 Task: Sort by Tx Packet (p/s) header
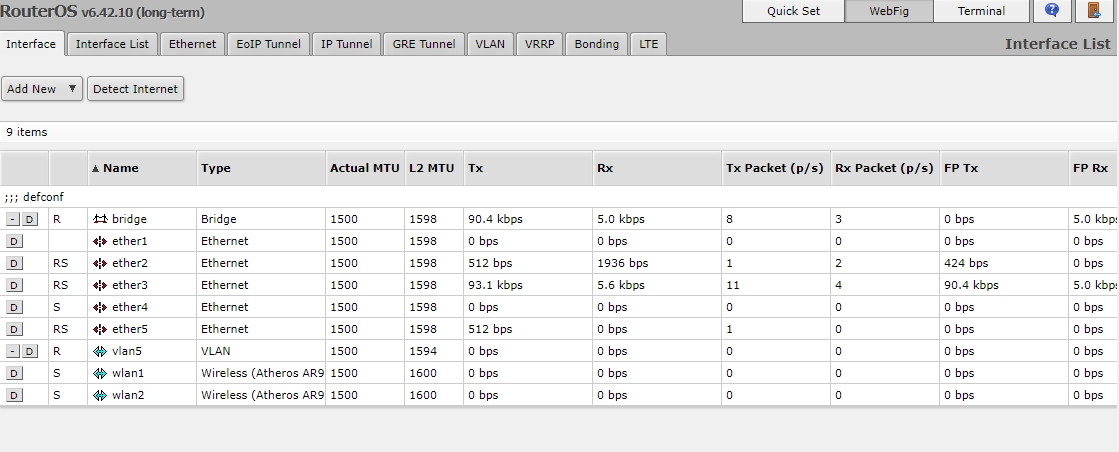tap(775, 169)
